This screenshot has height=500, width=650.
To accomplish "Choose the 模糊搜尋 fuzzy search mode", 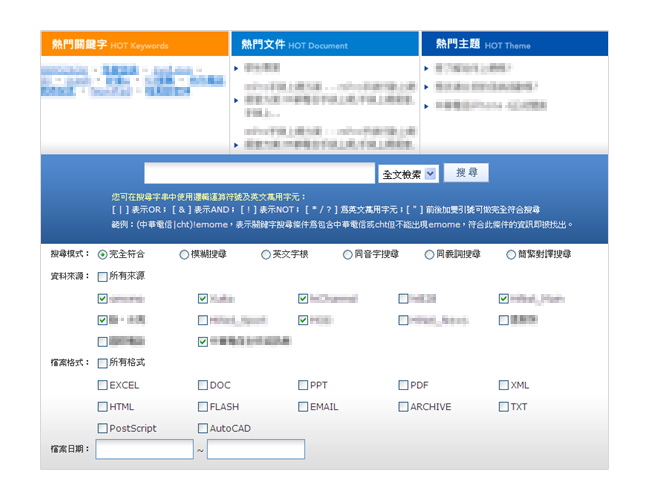I will tap(184, 254).
